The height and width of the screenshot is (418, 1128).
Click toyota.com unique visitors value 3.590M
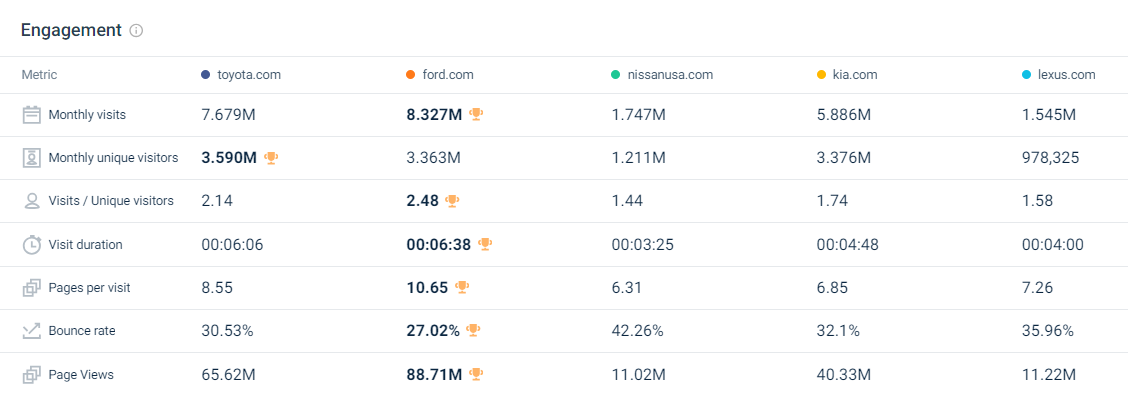[x=229, y=158]
